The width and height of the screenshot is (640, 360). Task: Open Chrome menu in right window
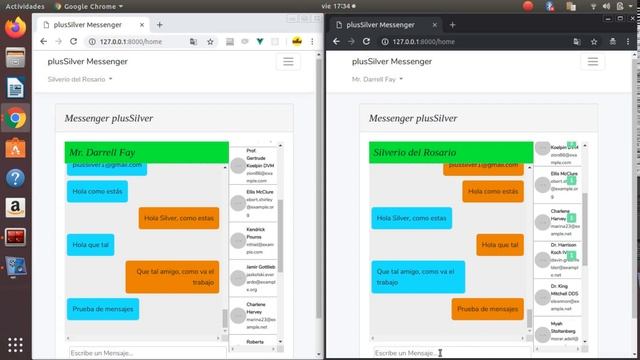tap(628, 42)
